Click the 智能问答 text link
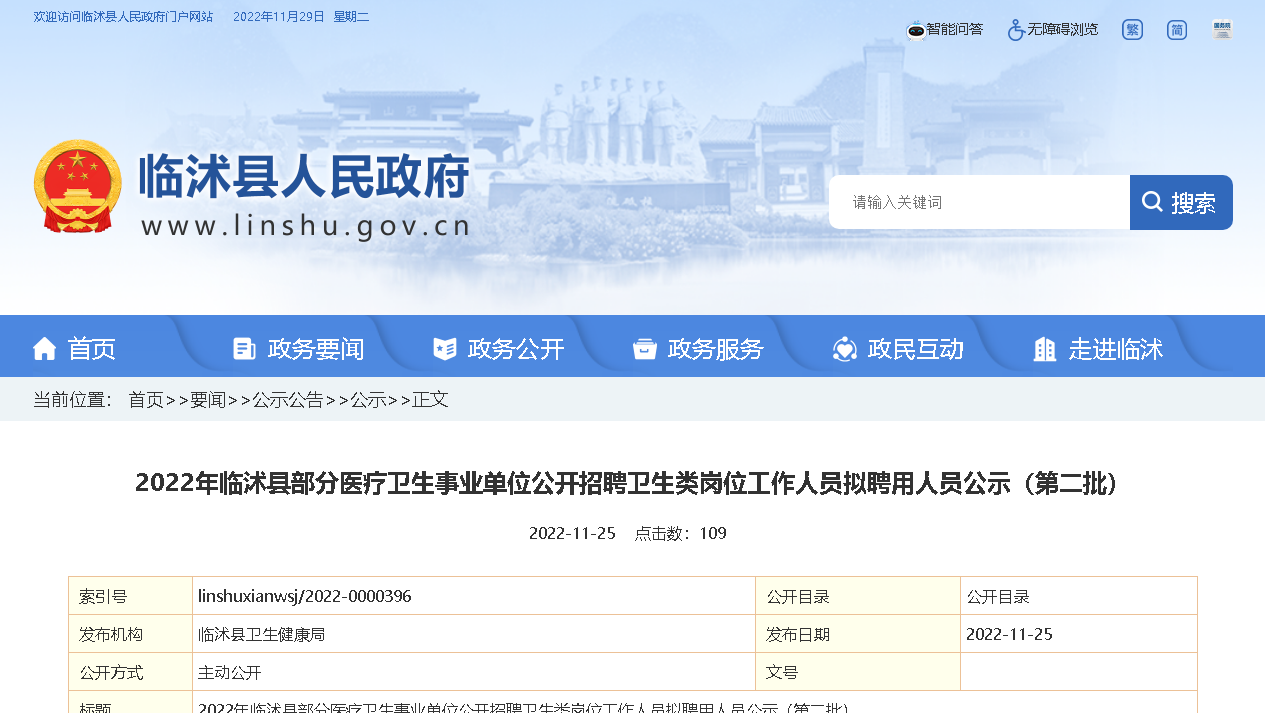The image size is (1265, 713). click(955, 30)
